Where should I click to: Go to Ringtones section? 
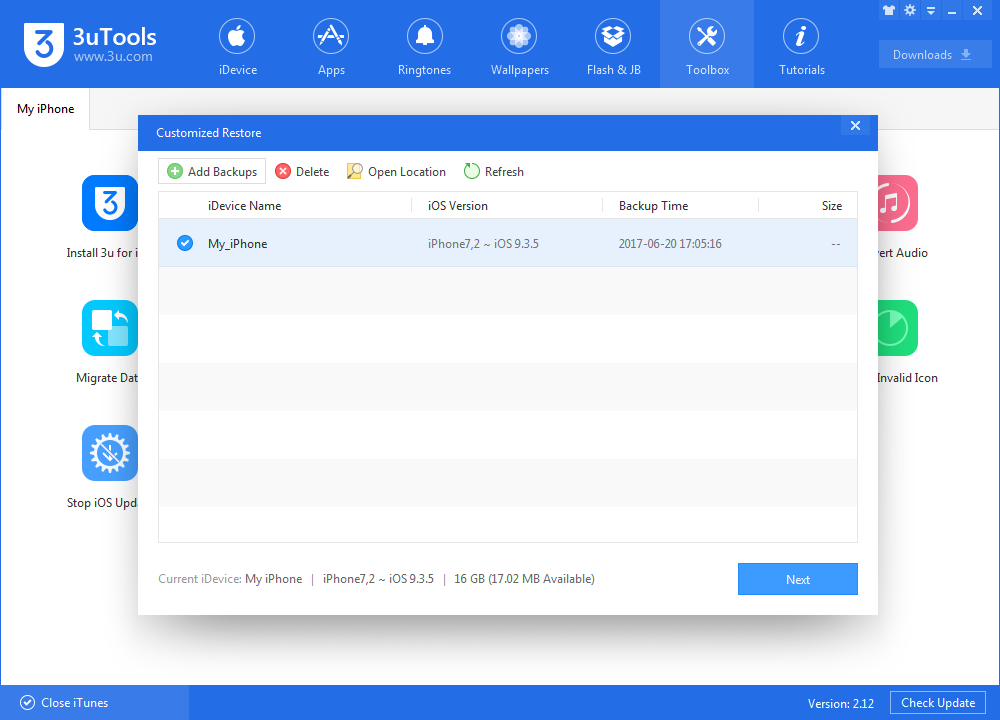pyautogui.click(x=424, y=48)
